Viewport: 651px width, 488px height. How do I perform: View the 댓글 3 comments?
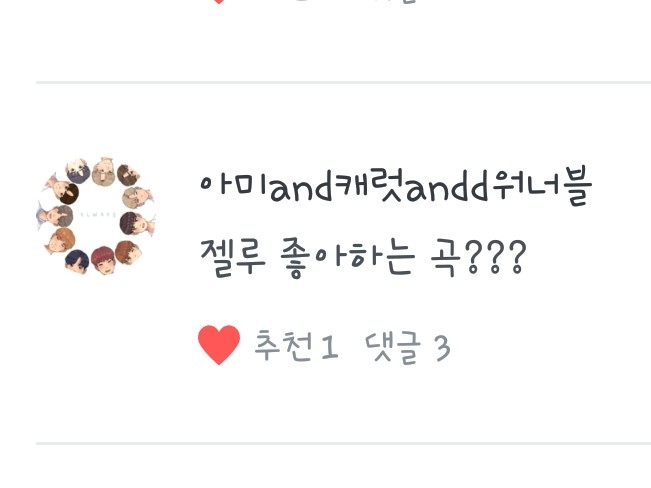(x=407, y=348)
